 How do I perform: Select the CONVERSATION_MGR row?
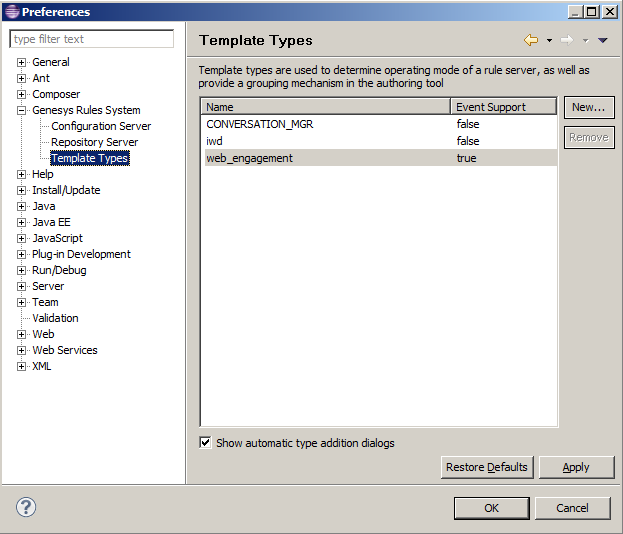tap(381, 124)
